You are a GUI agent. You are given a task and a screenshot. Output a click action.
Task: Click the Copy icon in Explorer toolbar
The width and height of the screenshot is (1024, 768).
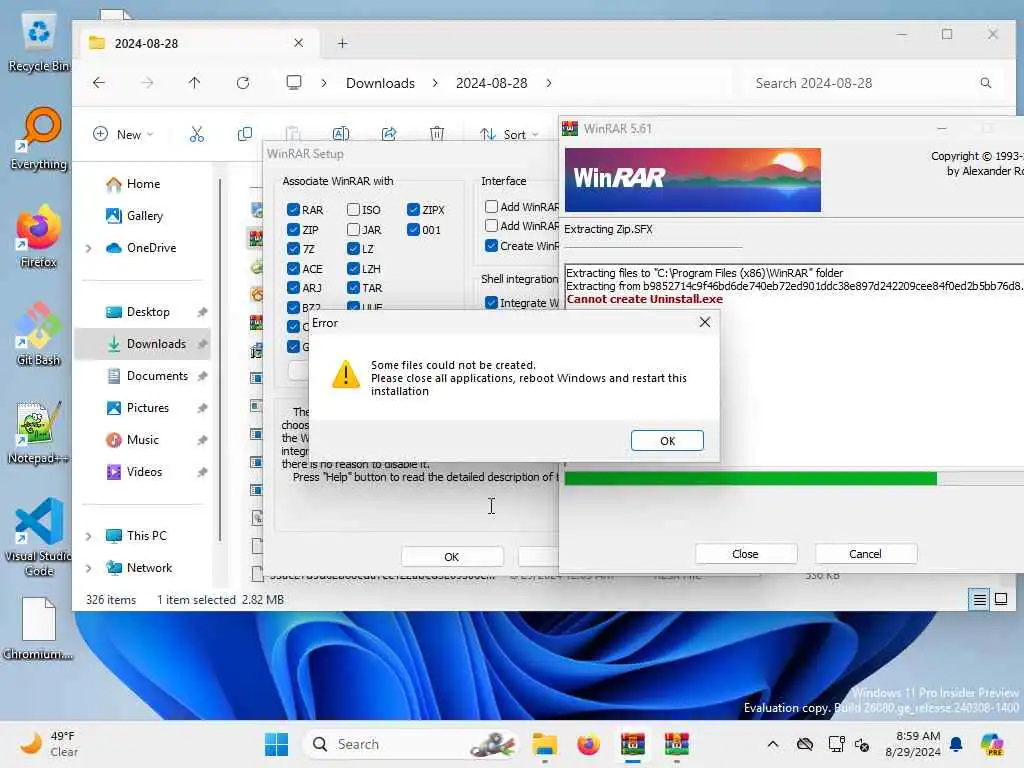[245, 135]
